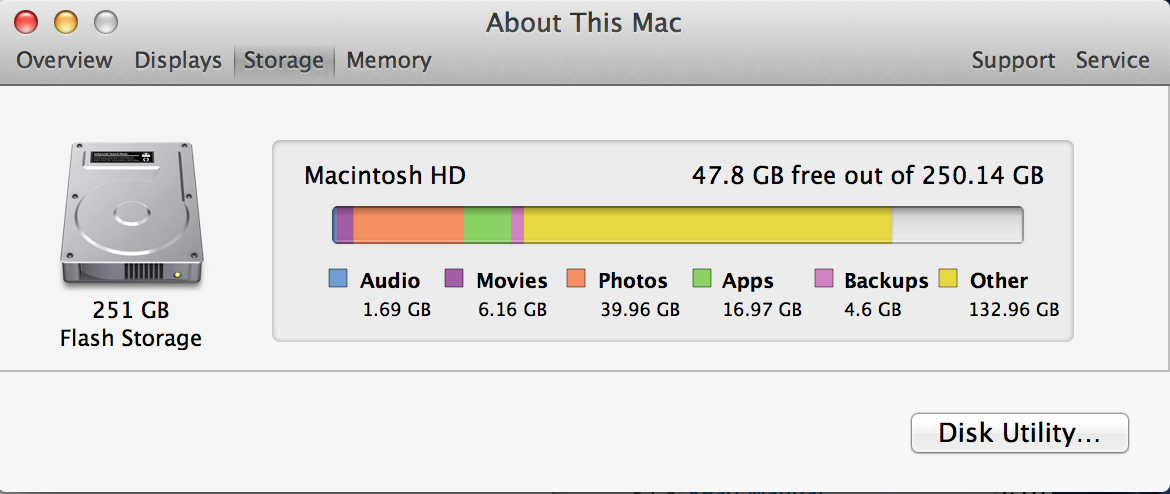Click the pink Backups legend swatch
Screen dimensions: 1170x494
[824, 279]
